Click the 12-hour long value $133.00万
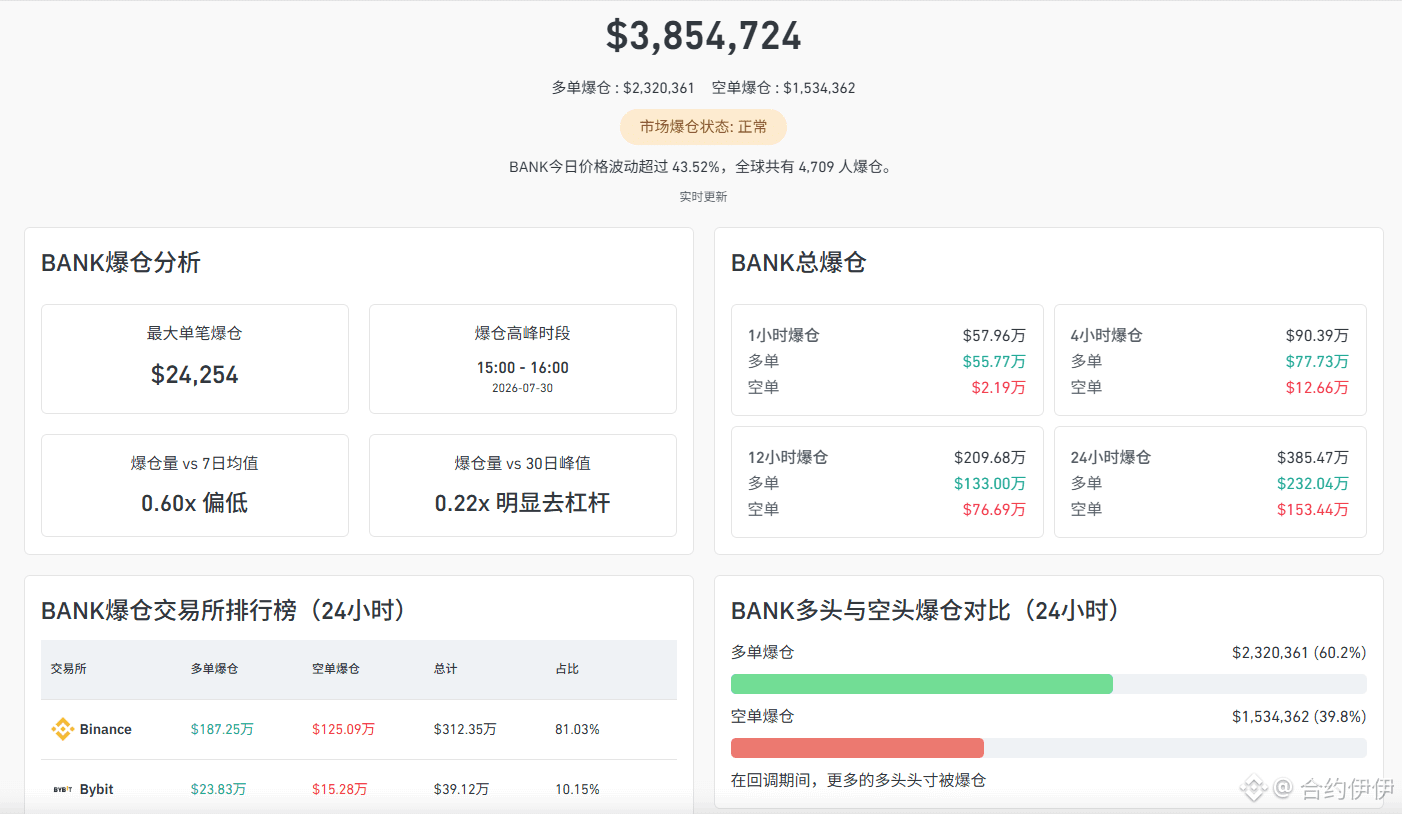The height and width of the screenshot is (814, 1402). tap(990, 484)
